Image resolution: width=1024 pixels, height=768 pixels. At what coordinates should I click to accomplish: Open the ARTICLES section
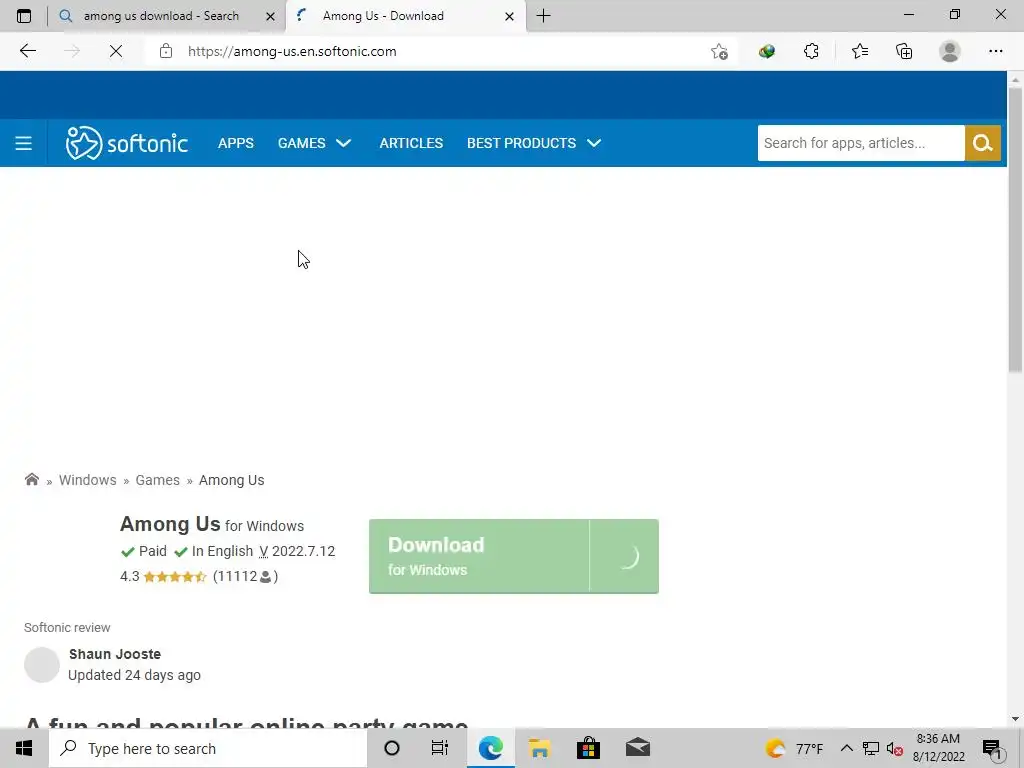point(411,143)
